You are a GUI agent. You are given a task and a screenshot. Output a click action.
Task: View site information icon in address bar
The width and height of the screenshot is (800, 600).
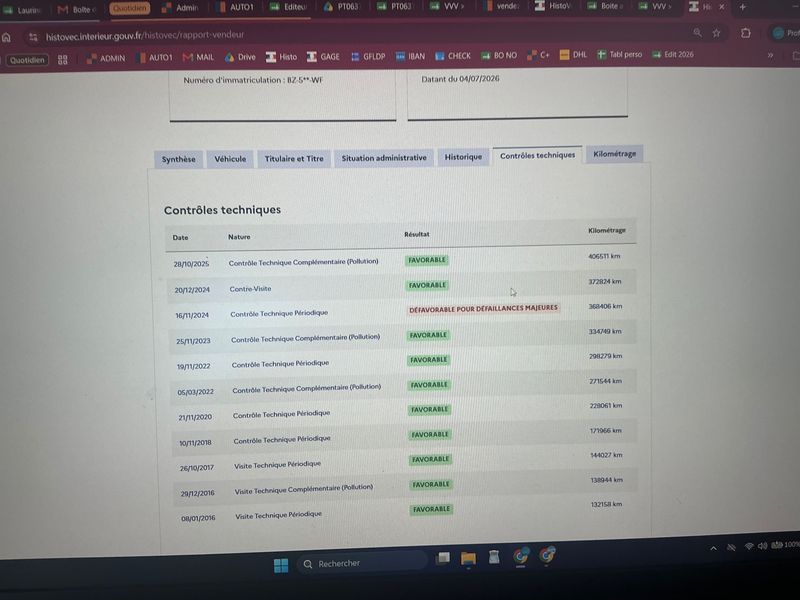(x=34, y=37)
